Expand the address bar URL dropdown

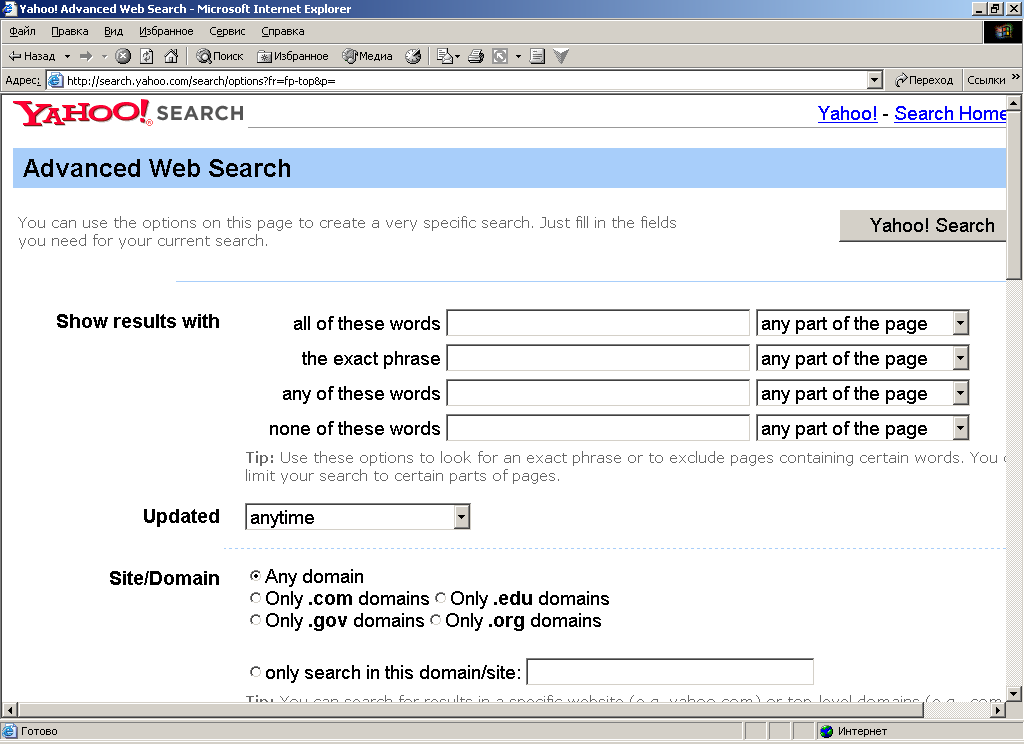(x=875, y=80)
